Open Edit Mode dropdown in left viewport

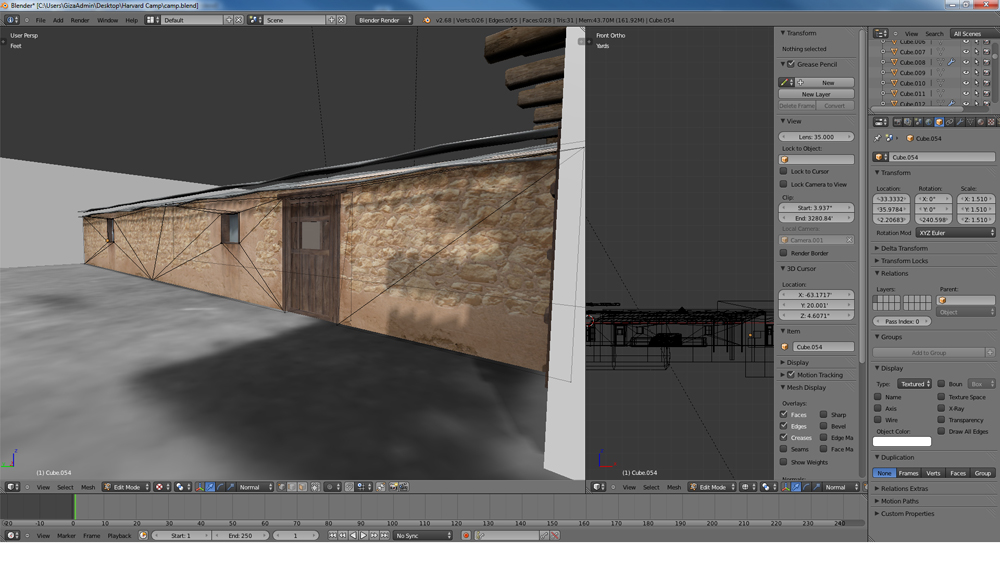tap(126, 487)
